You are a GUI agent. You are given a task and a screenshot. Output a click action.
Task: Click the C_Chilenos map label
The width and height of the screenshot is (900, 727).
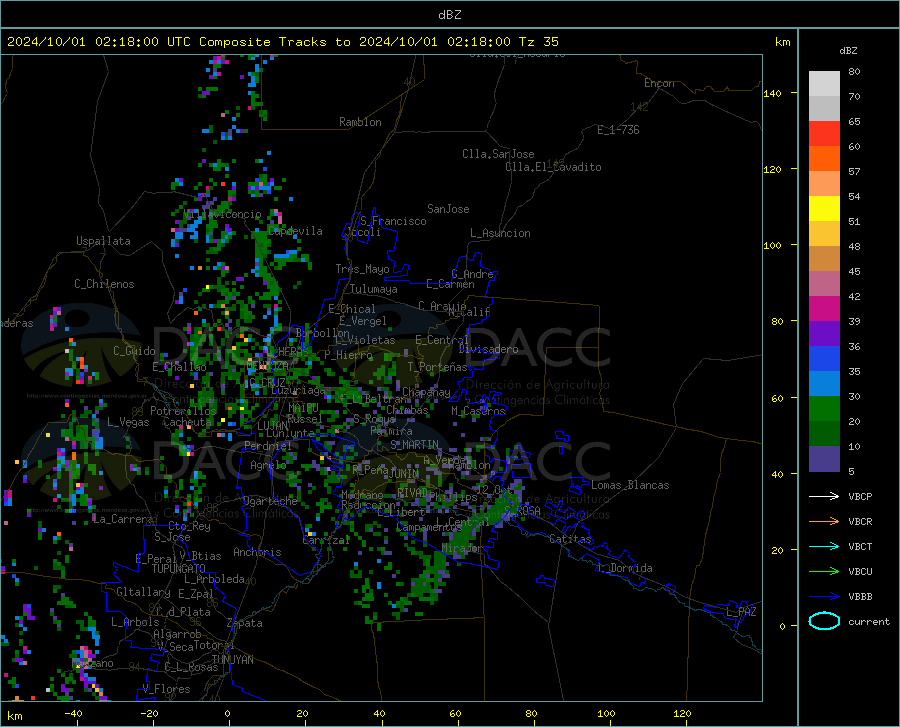[104, 284]
